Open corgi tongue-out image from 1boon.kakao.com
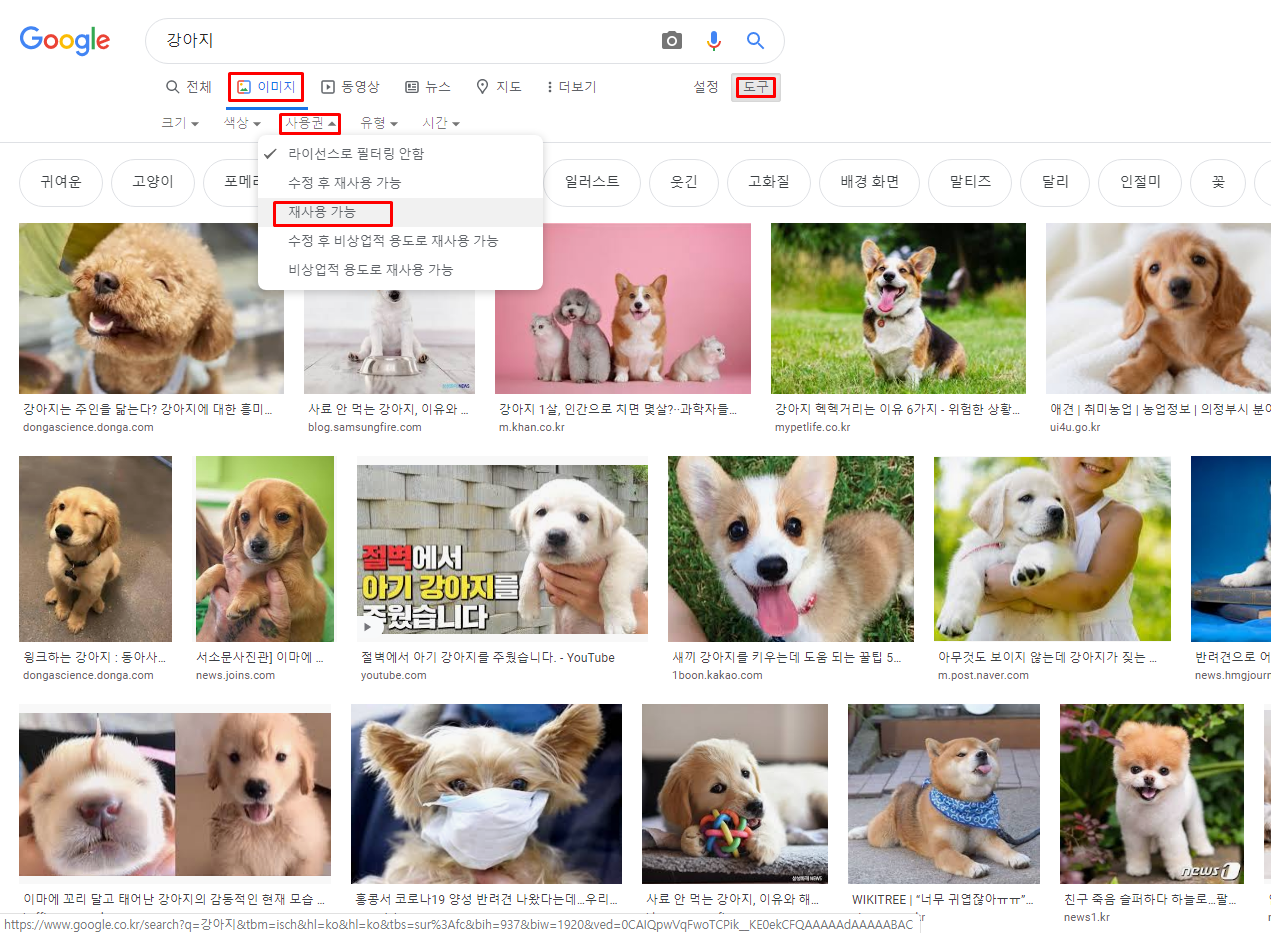1271x933 pixels. click(791, 549)
